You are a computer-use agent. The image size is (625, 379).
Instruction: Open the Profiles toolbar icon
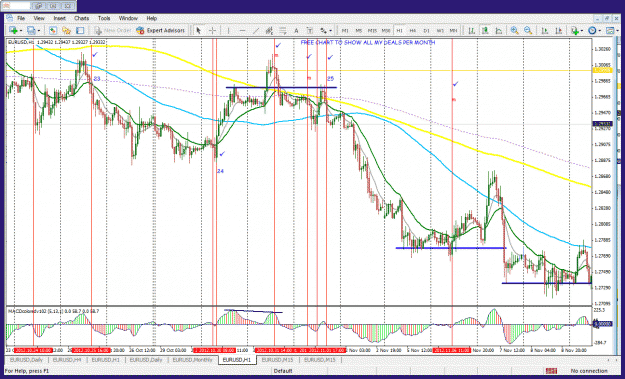pyautogui.click(x=30, y=30)
